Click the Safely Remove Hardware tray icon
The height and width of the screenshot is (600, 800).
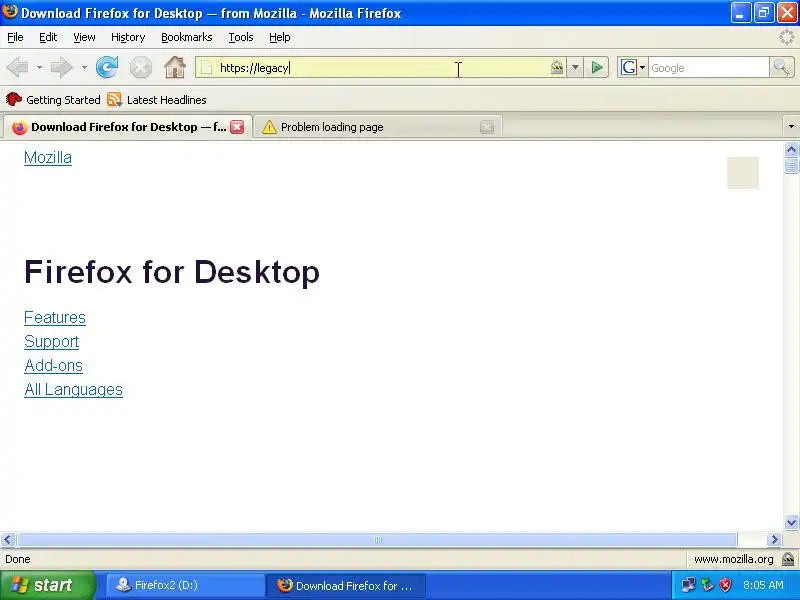(x=707, y=585)
